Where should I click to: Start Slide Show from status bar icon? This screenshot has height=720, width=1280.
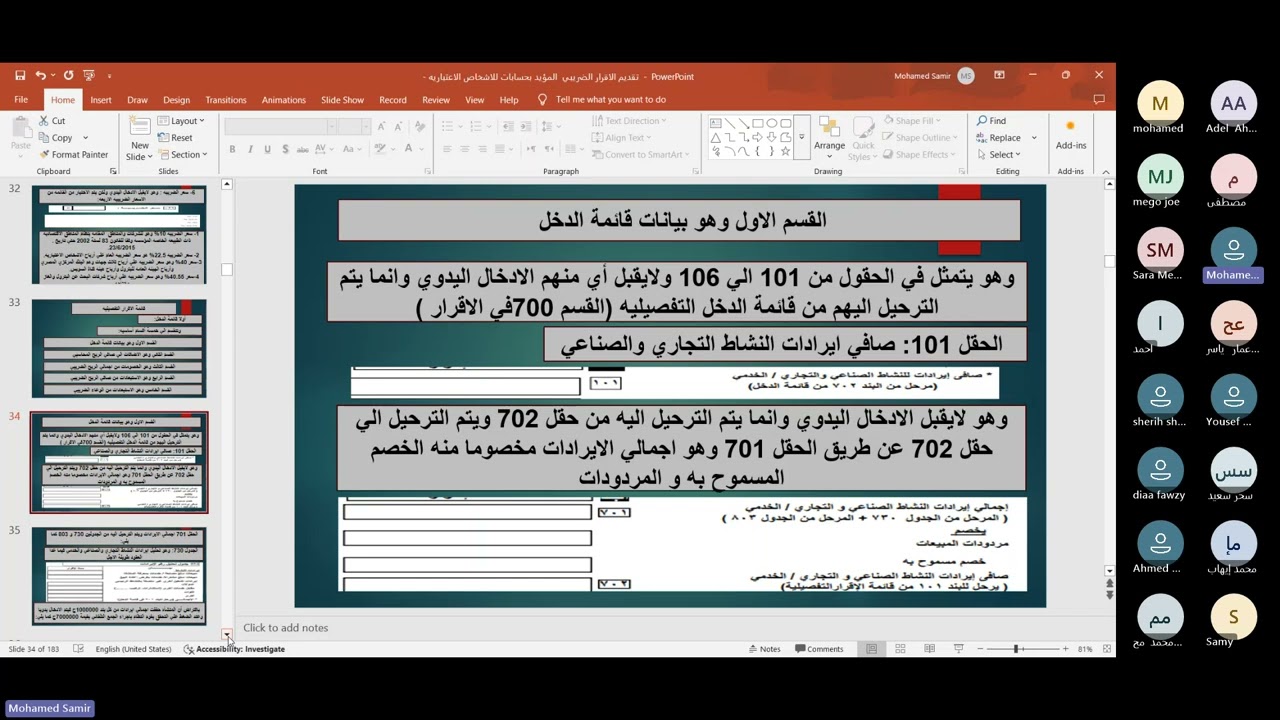point(958,649)
